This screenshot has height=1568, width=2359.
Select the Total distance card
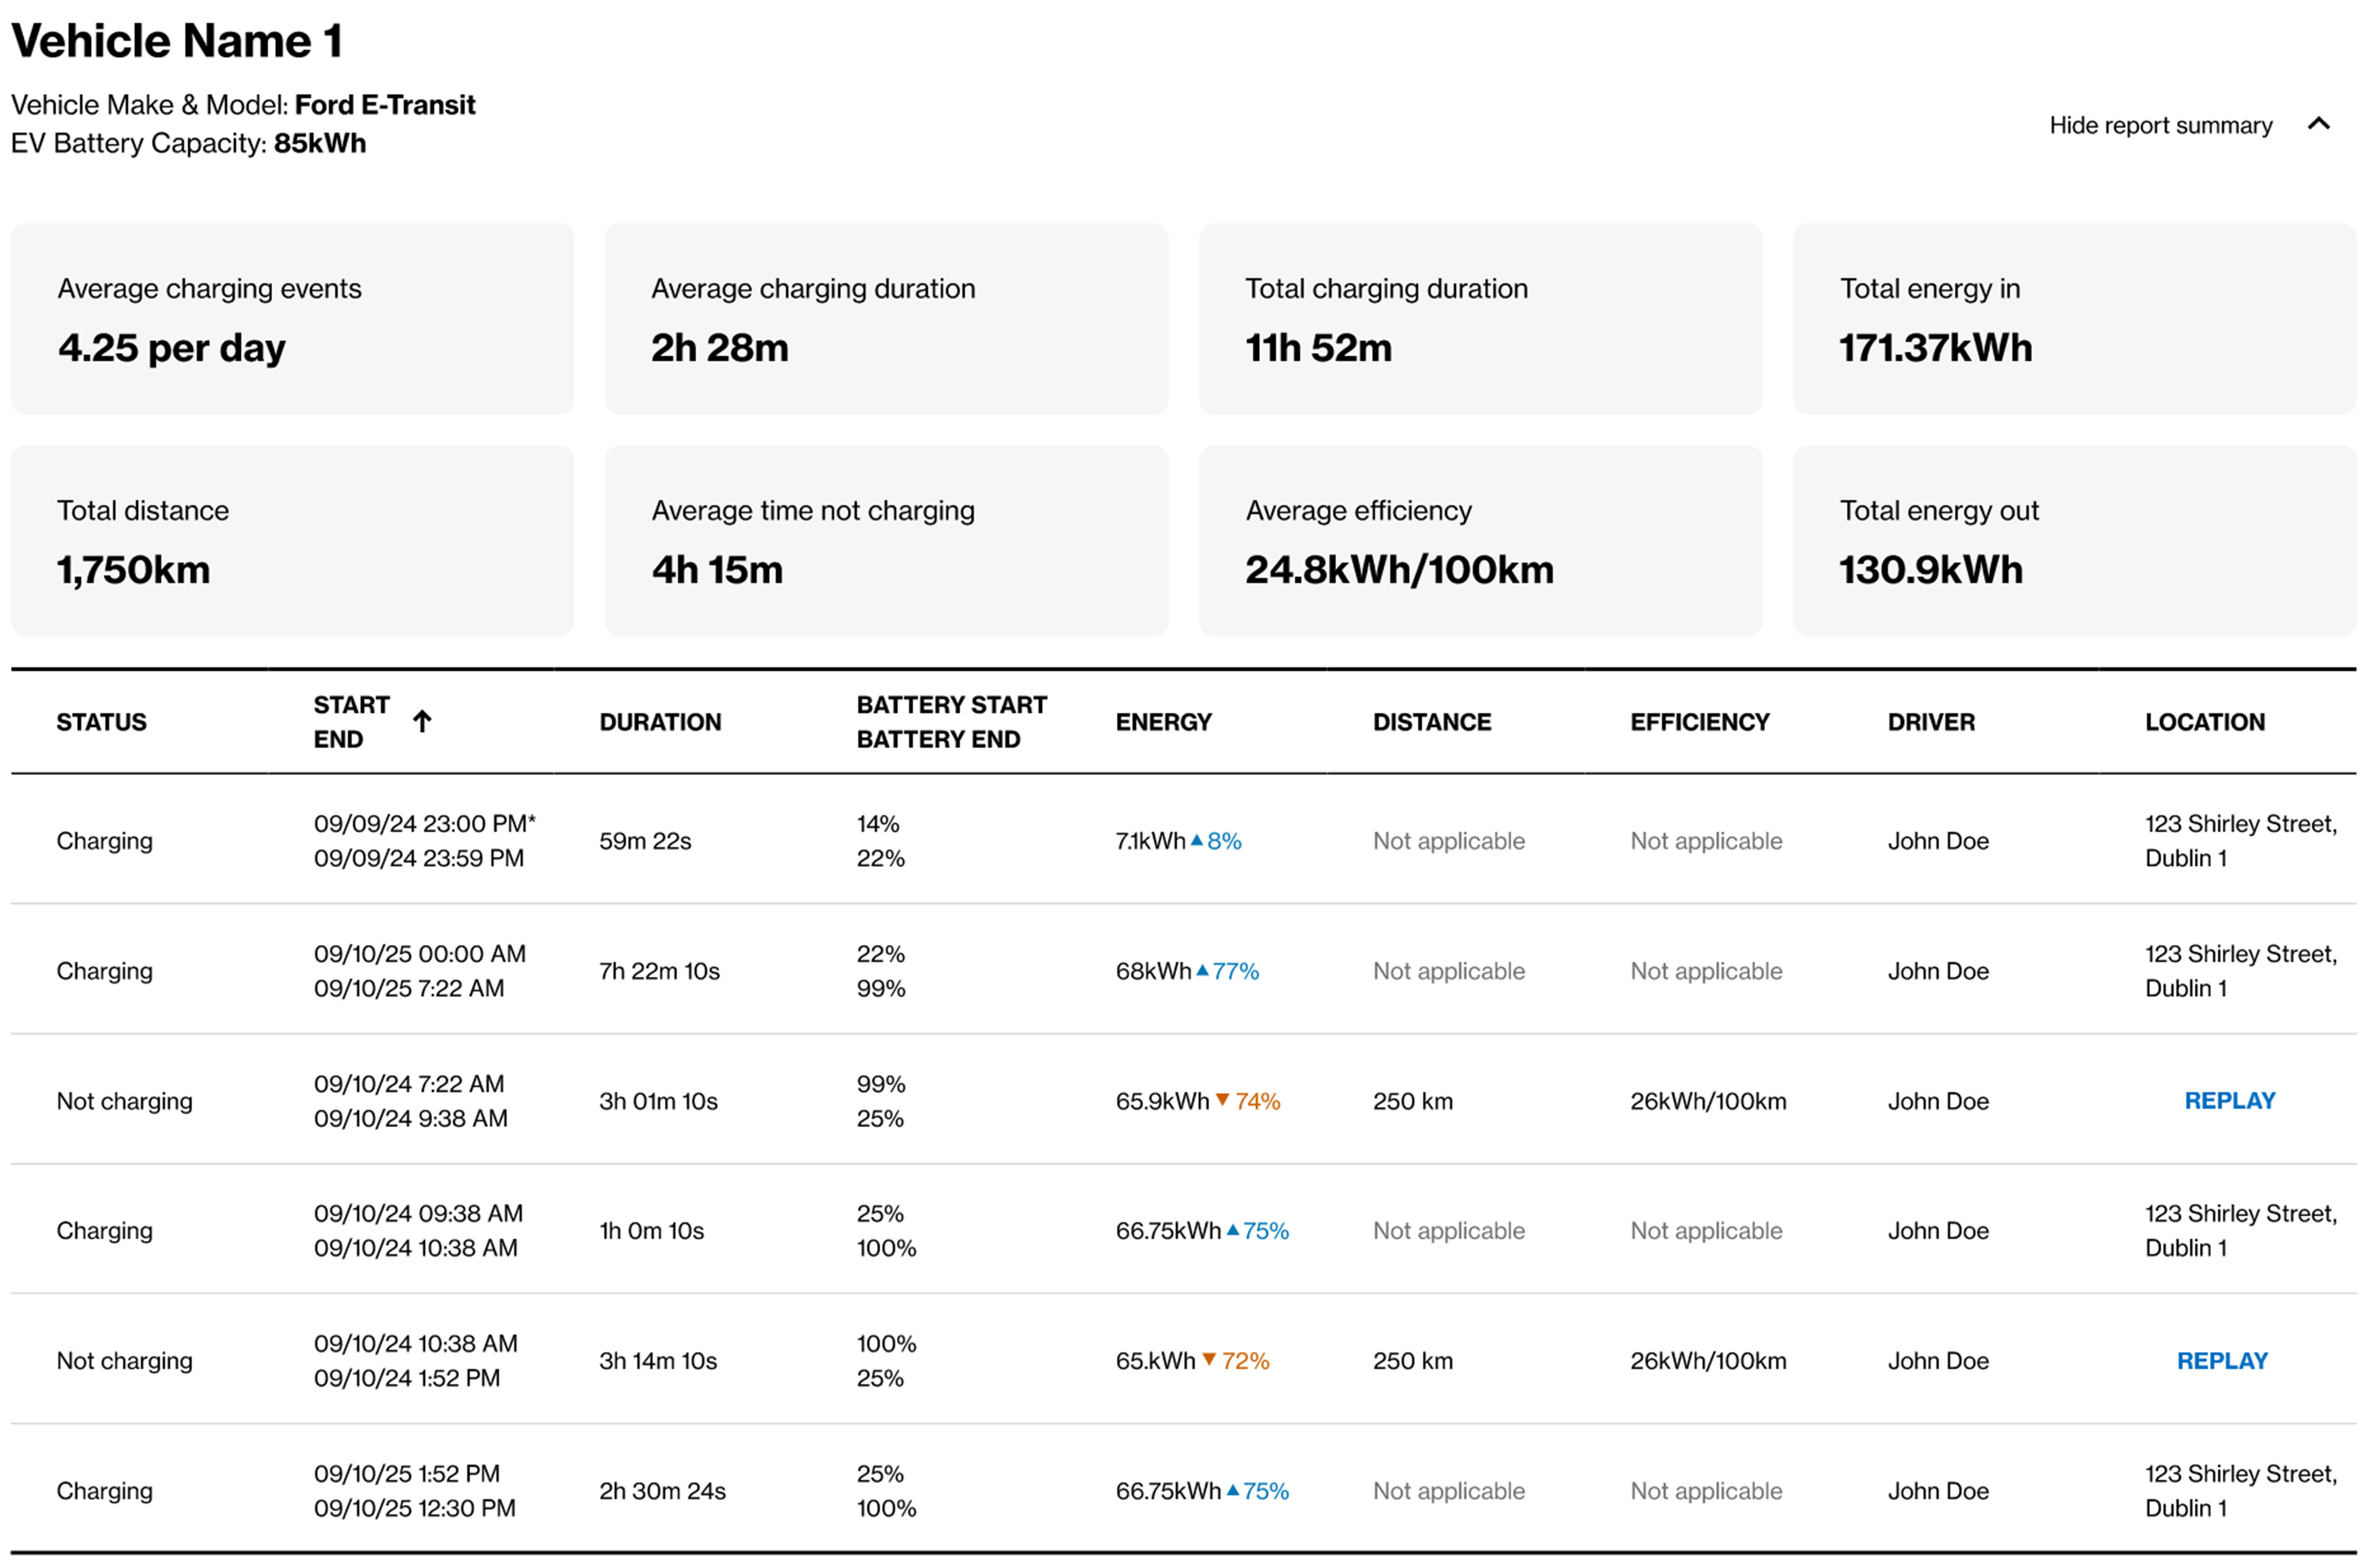tap(292, 541)
